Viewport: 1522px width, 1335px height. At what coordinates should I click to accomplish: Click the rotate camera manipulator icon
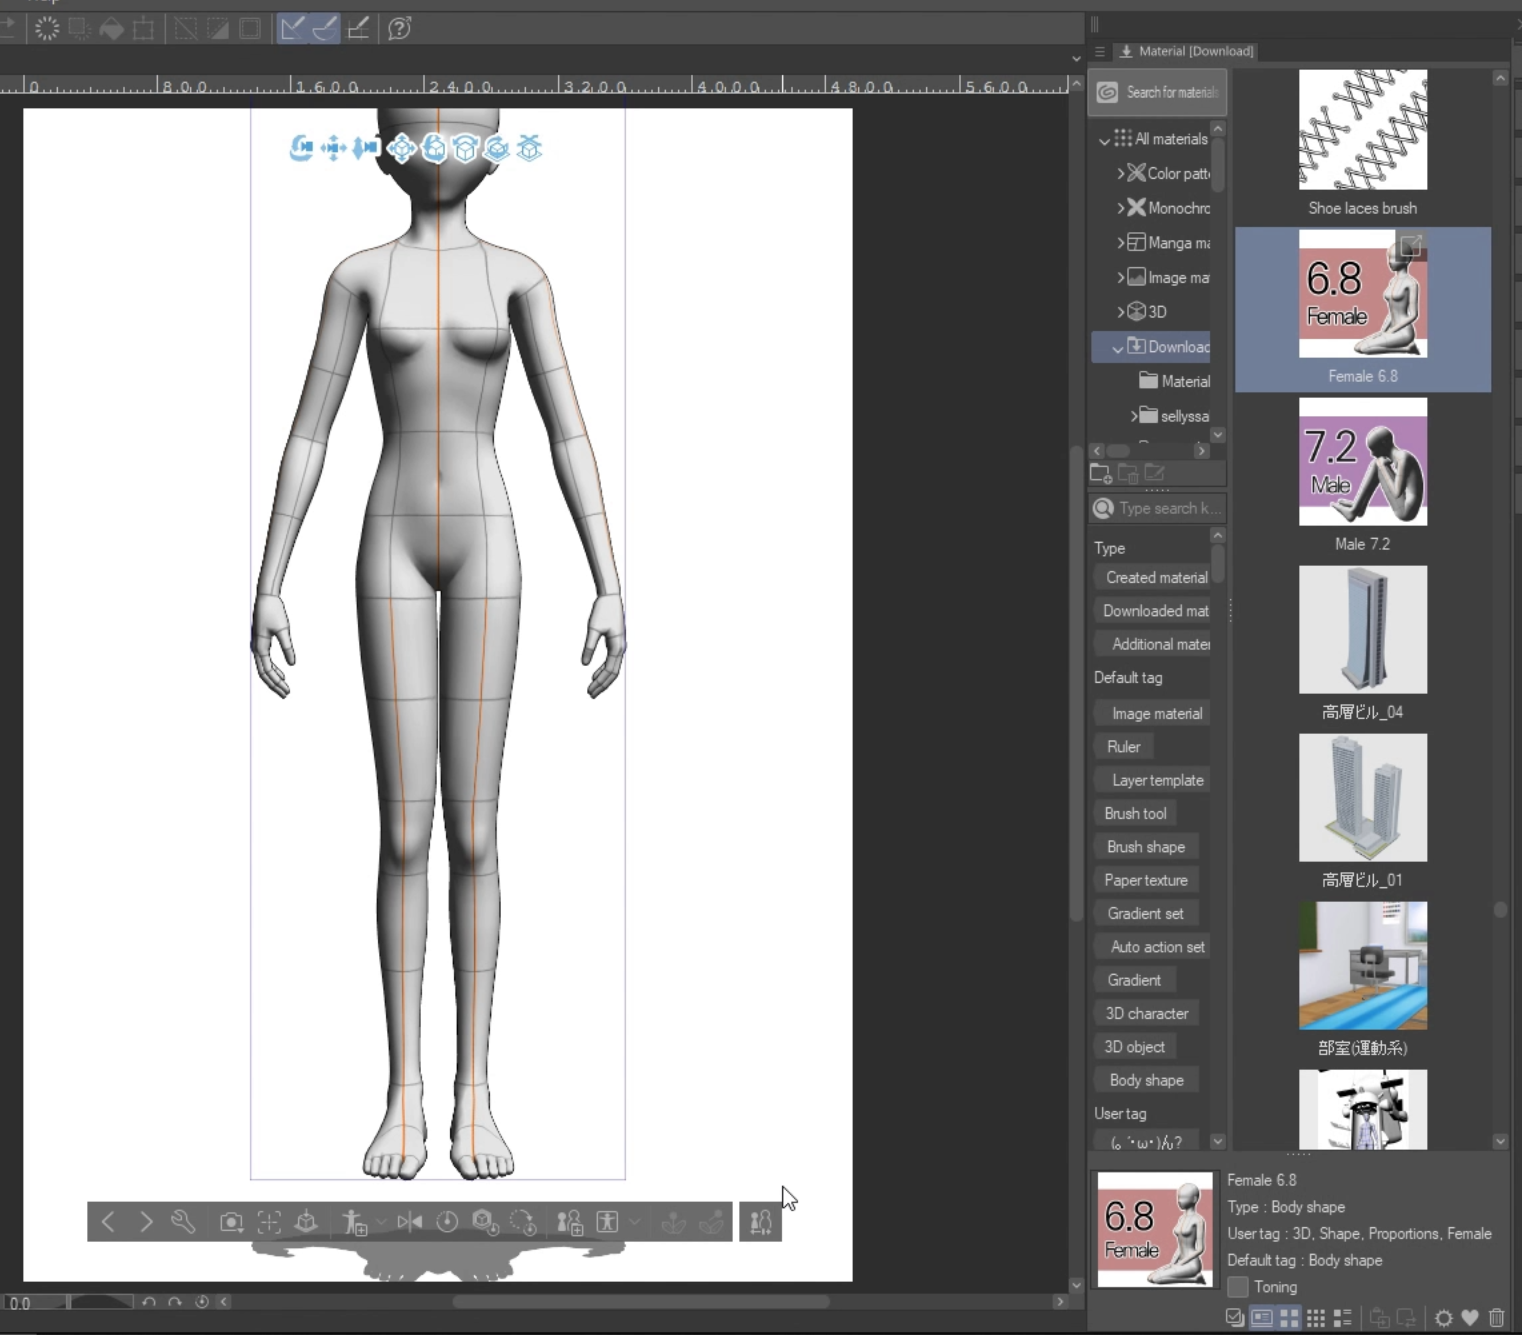[301, 148]
